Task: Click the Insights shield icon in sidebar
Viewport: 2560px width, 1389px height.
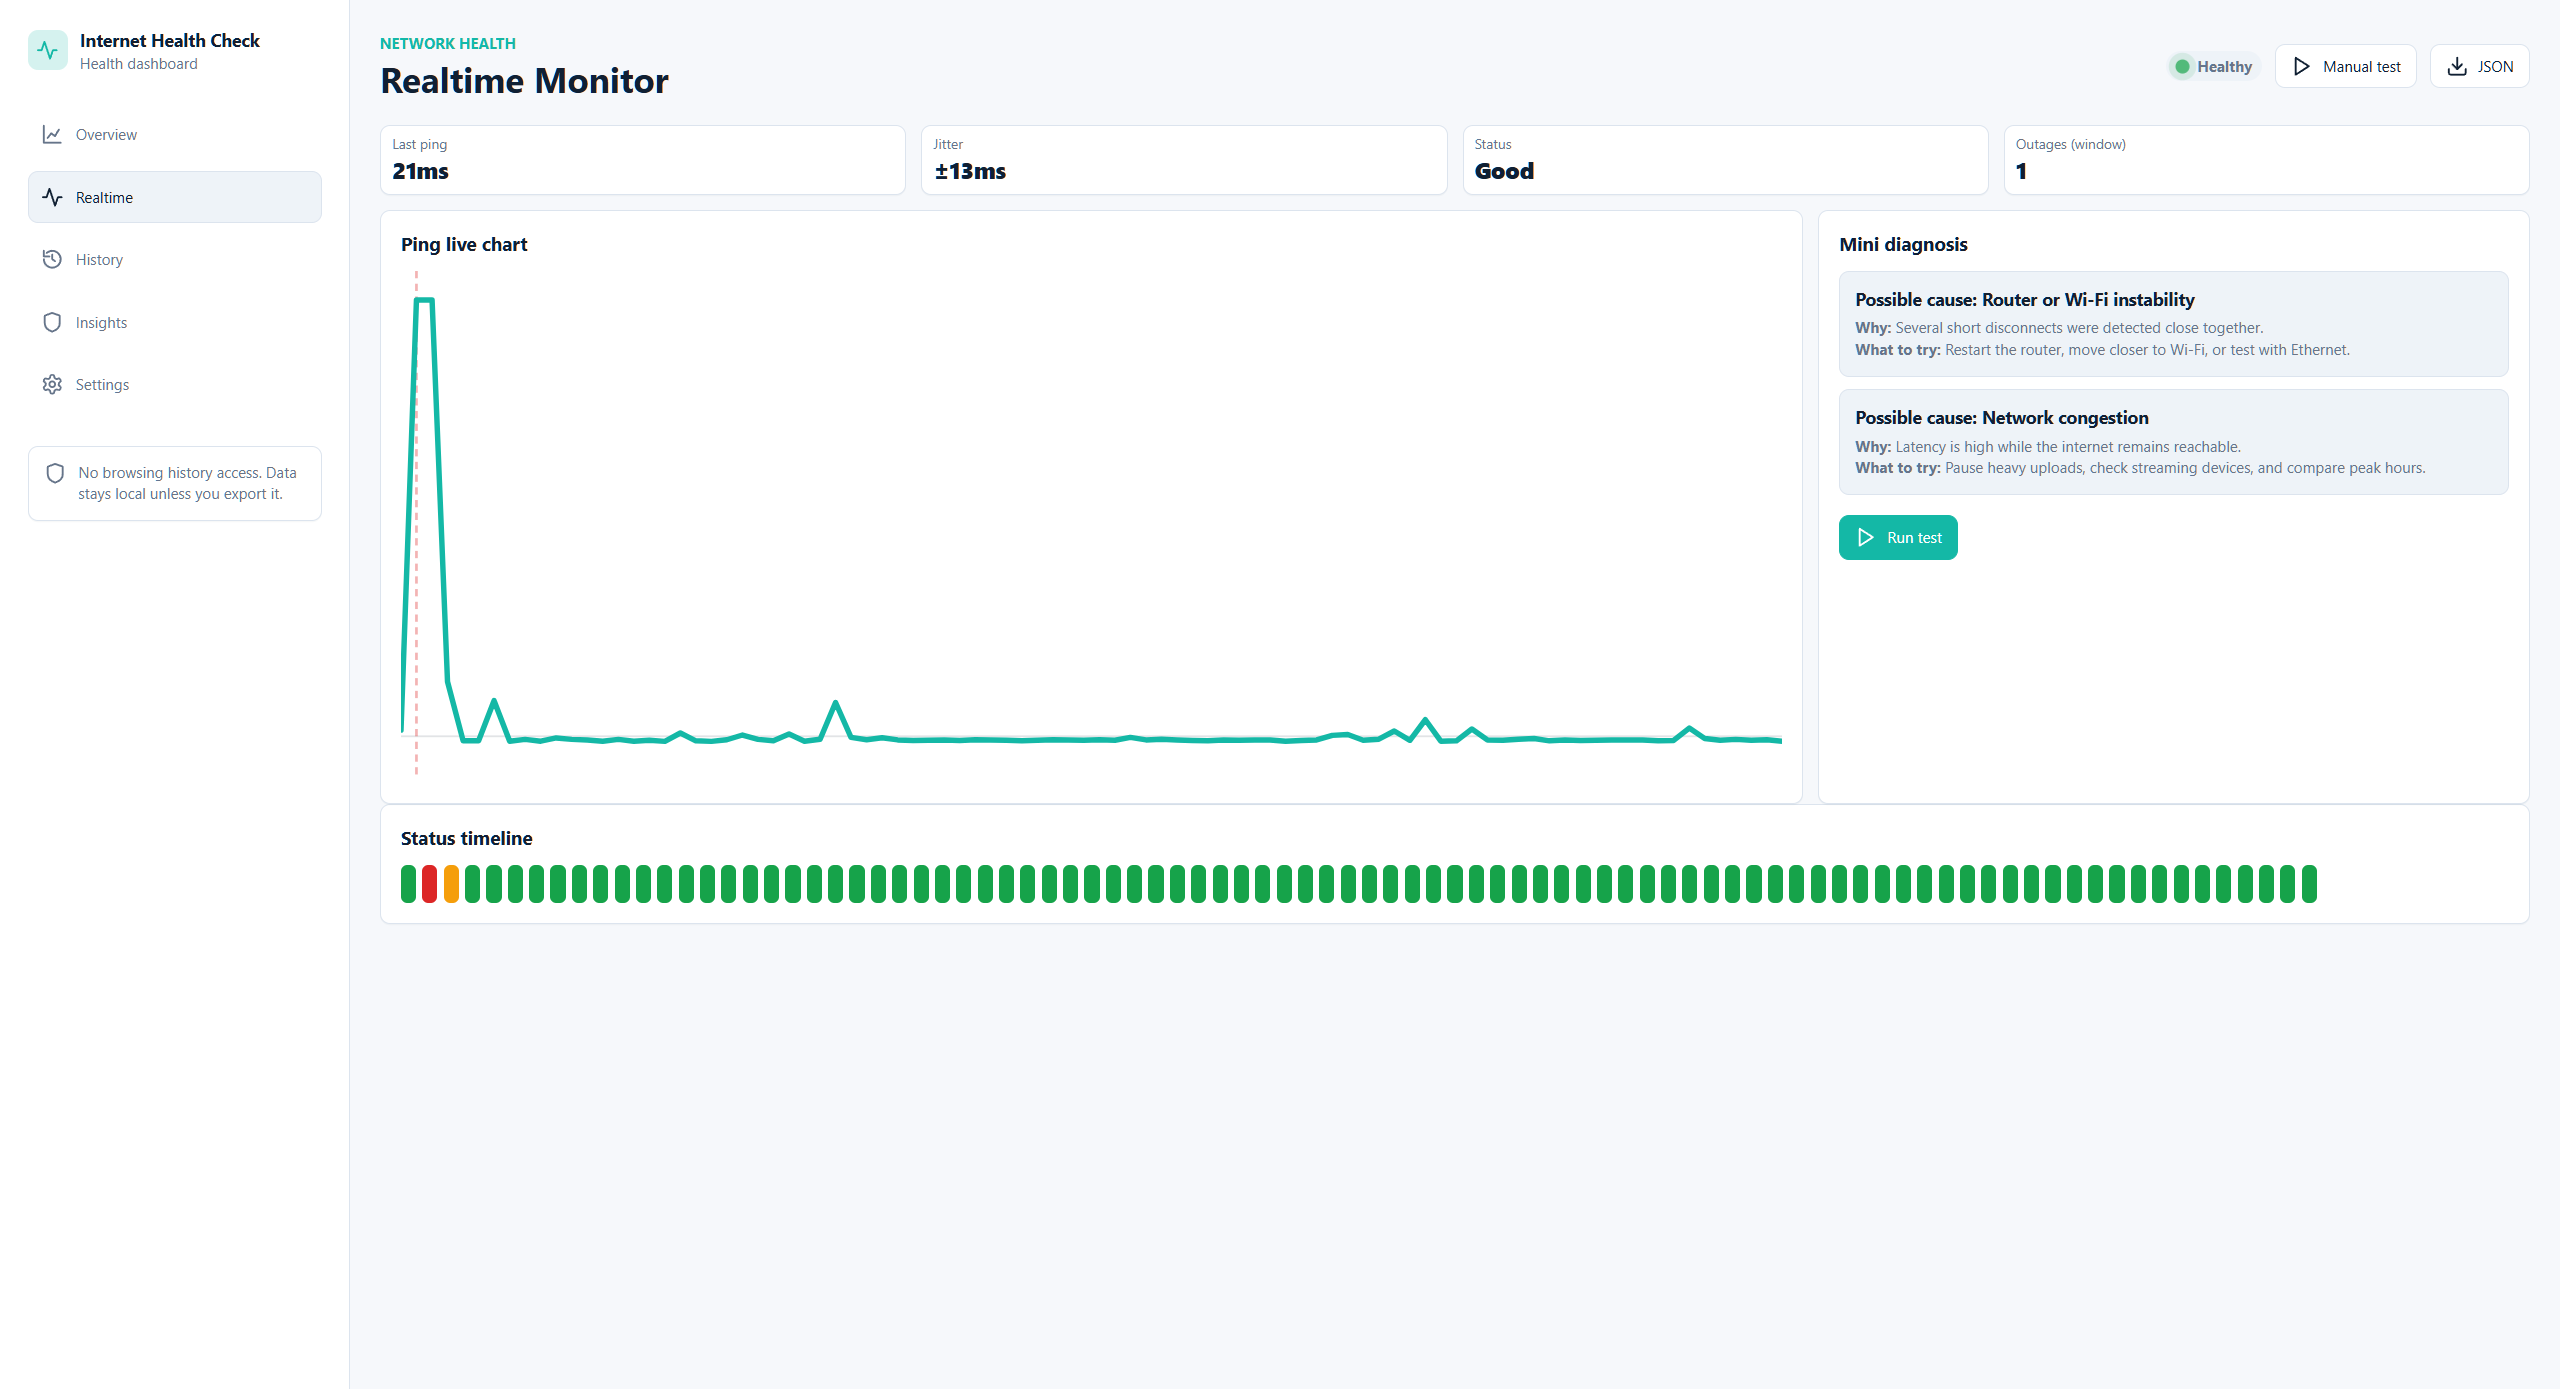Action: [x=52, y=322]
